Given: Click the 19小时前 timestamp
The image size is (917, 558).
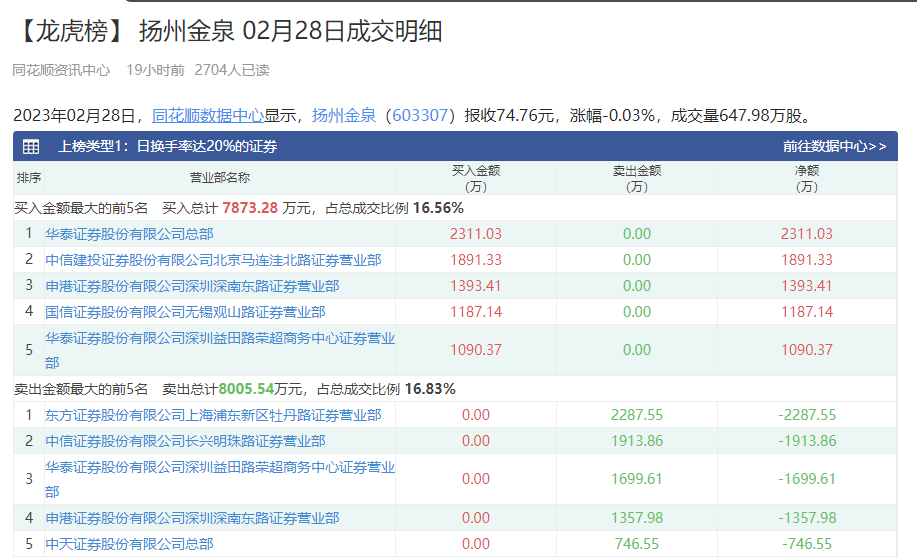Looking at the screenshot, I should coord(156,70).
